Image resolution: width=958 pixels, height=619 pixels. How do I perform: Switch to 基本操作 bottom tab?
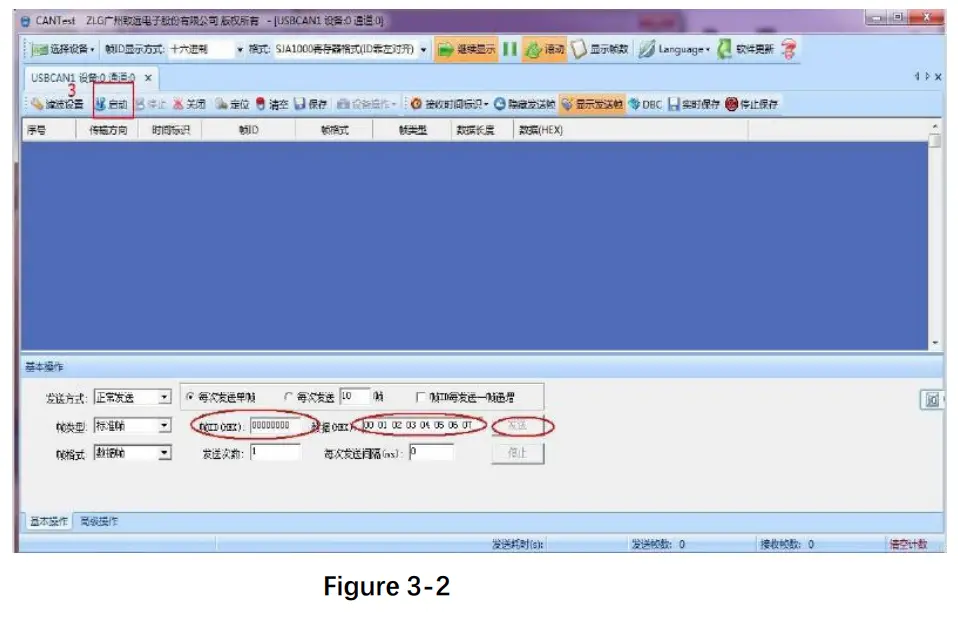(x=49, y=521)
